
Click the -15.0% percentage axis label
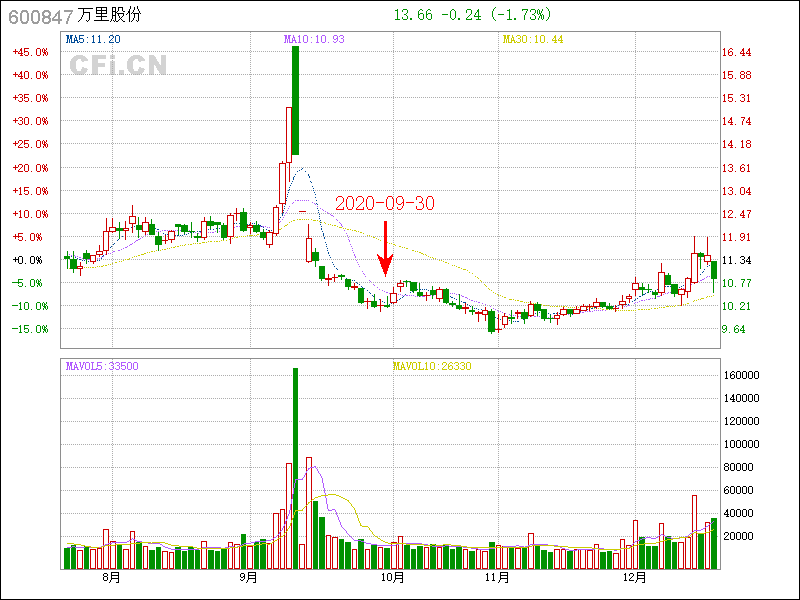click(x=29, y=329)
